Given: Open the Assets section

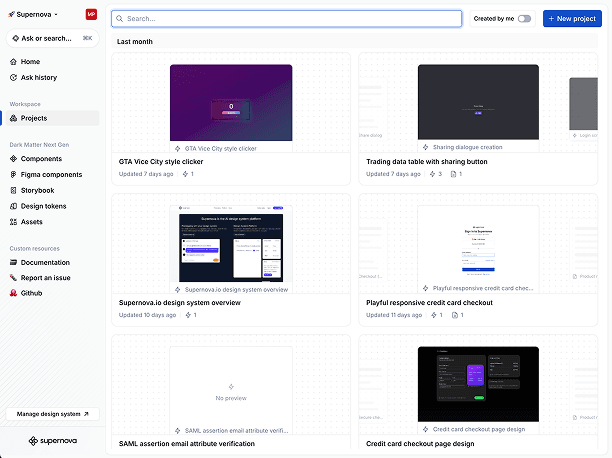Looking at the screenshot, I should 31,221.
